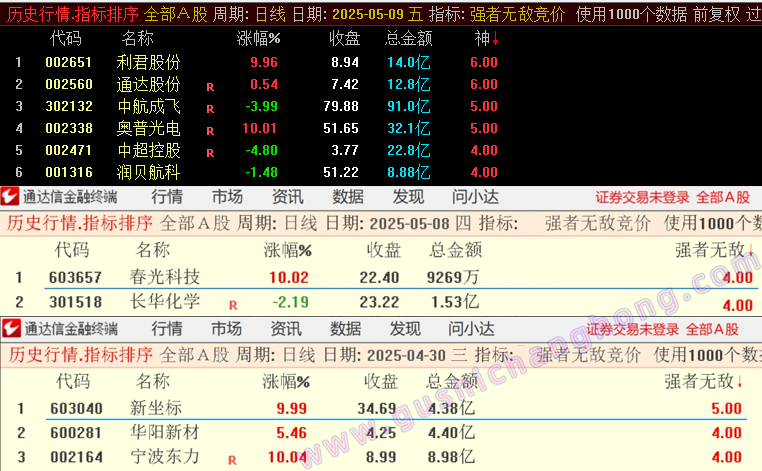Open 问小达 menu above the 2025-05-08 table
The width and height of the screenshot is (762, 471).
pyautogui.click(x=475, y=197)
